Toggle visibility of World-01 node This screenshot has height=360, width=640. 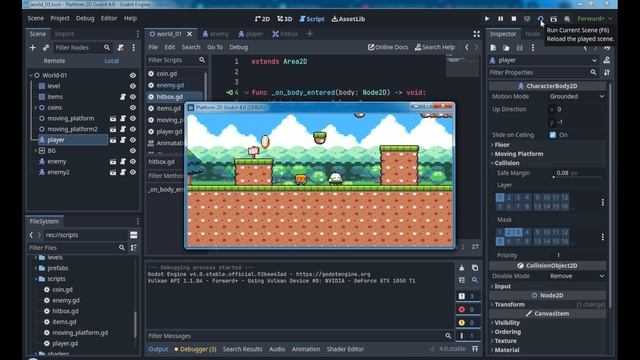[x=133, y=76]
